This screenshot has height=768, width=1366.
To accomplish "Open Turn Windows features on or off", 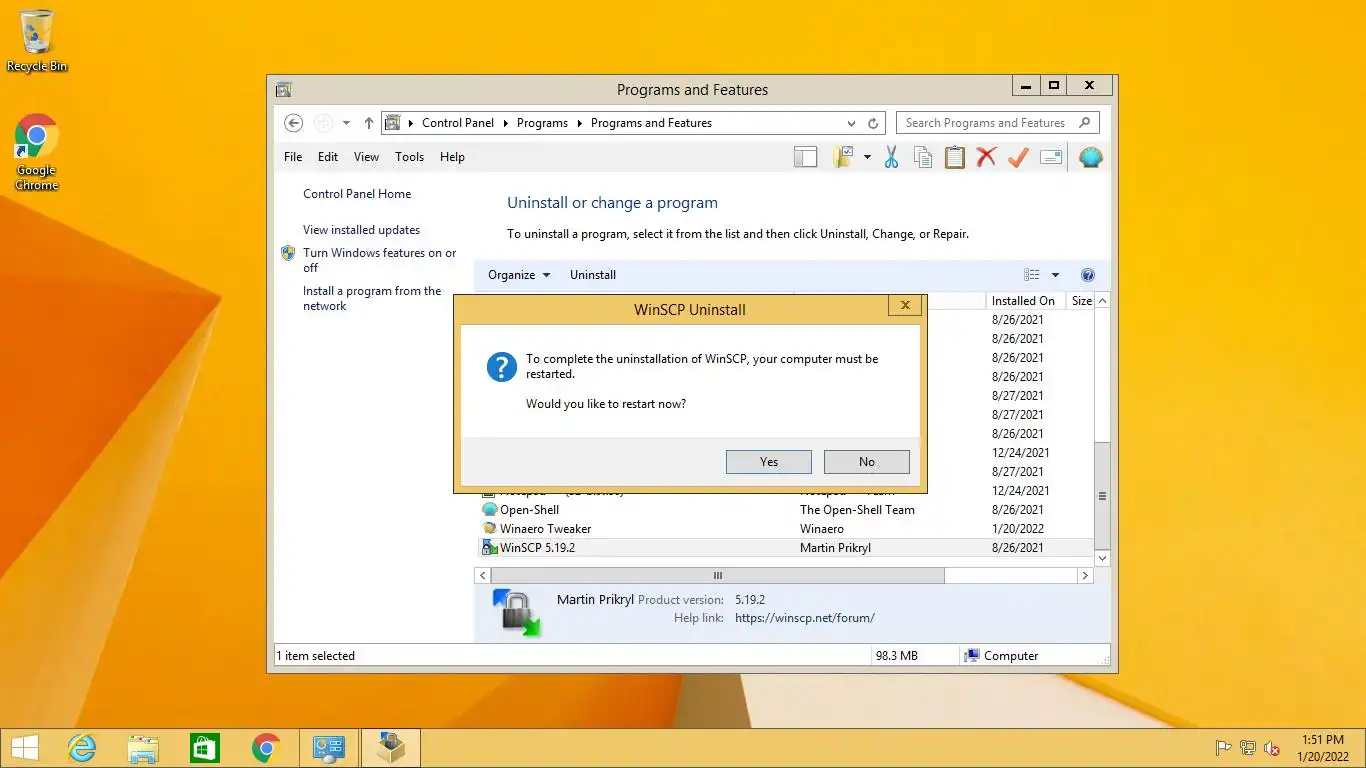I will click(x=379, y=260).
